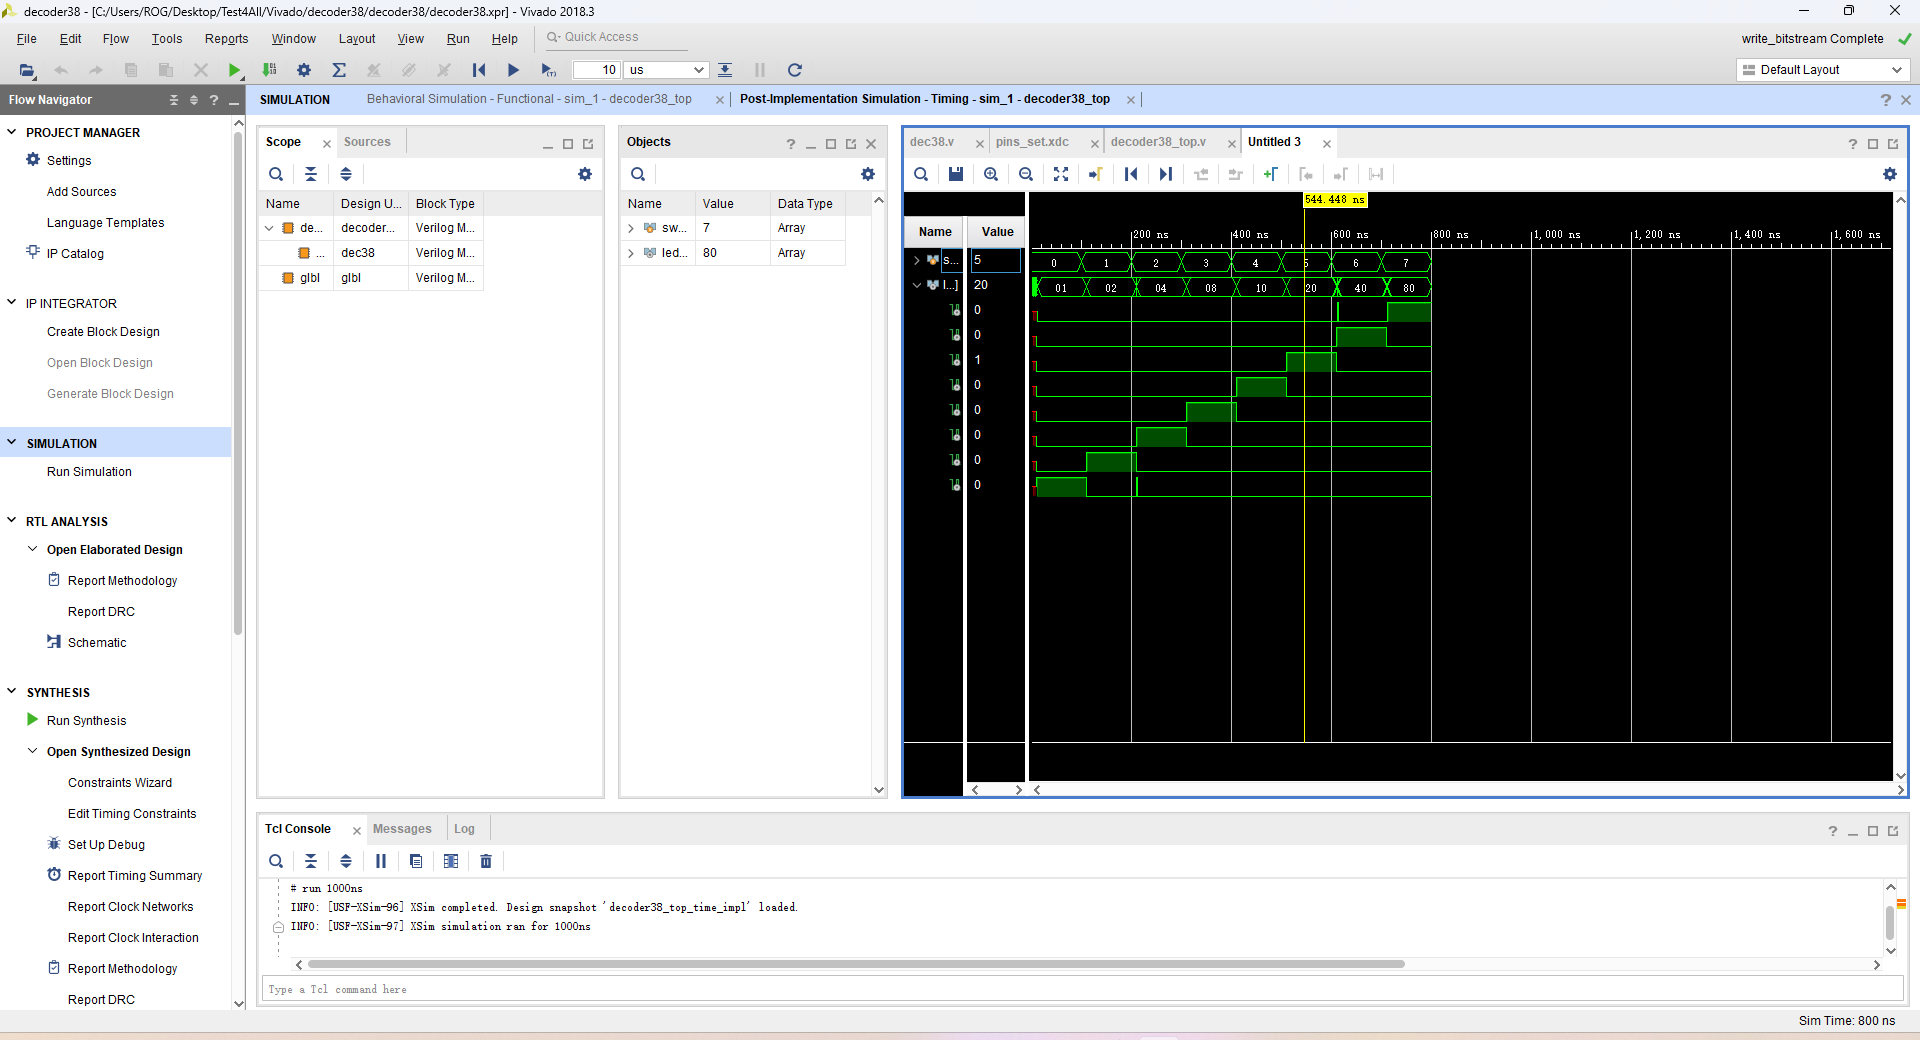Go to waveform time zero
Viewport: 1920px width, 1040px height.
tap(1131, 174)
